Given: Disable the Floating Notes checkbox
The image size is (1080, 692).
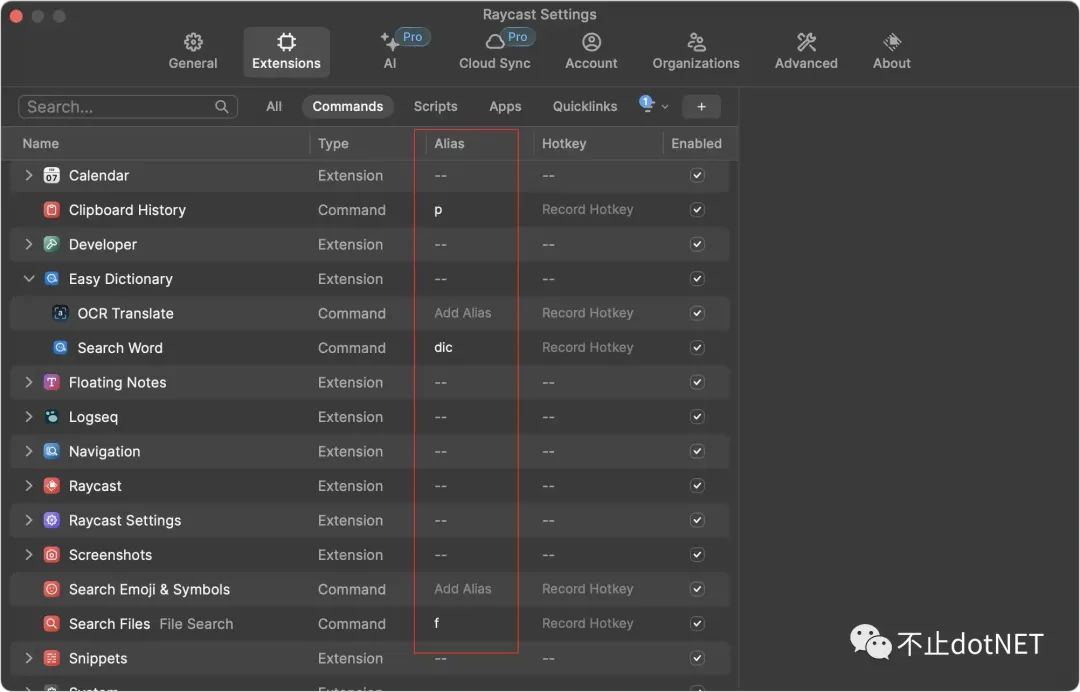Looking at the screenshot, I should [x=697, y=382].
